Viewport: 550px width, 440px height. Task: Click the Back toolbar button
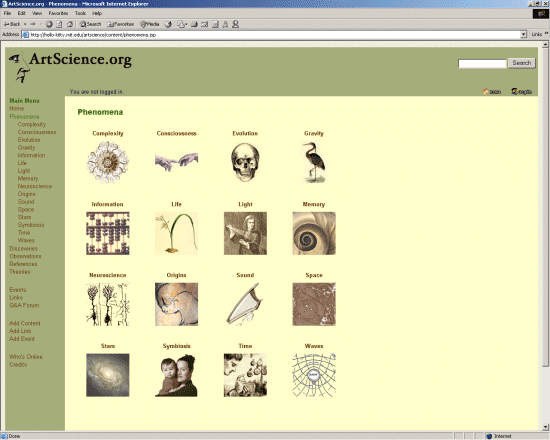coord(12,24)
